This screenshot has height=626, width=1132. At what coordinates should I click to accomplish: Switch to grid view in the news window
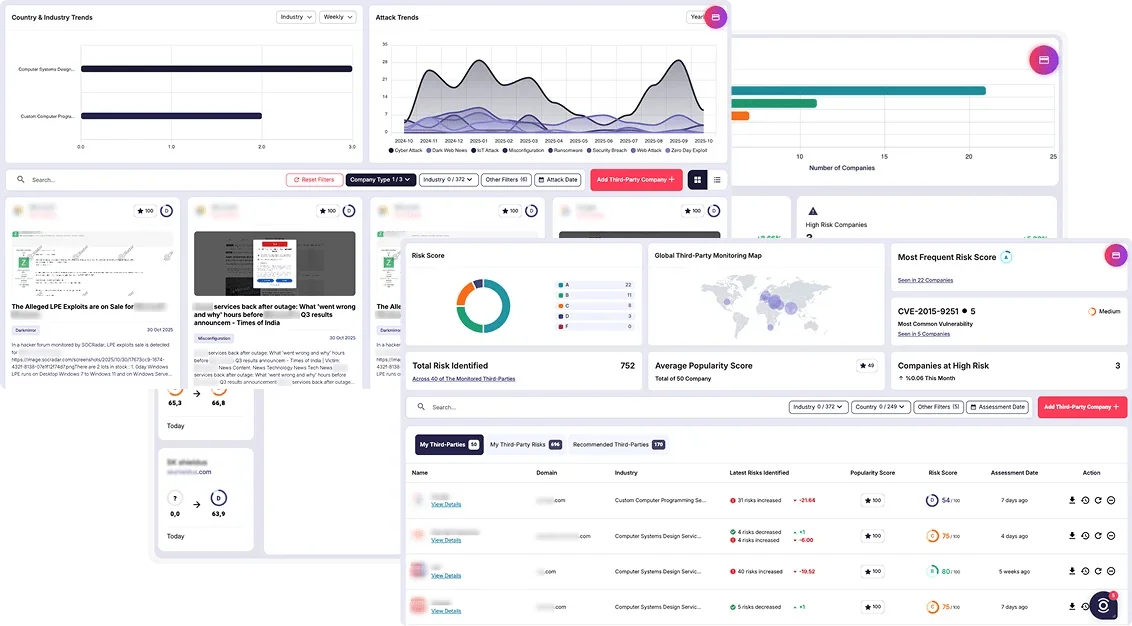(697, 180)
